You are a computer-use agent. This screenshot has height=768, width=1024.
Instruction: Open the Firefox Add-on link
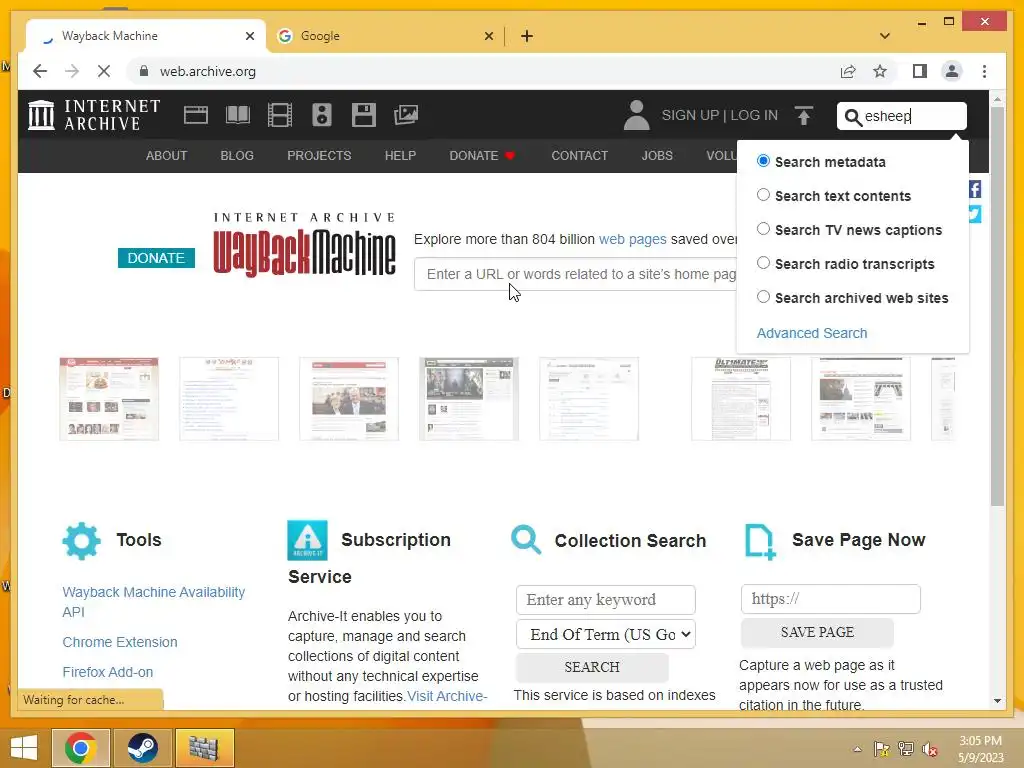(108, 672)
